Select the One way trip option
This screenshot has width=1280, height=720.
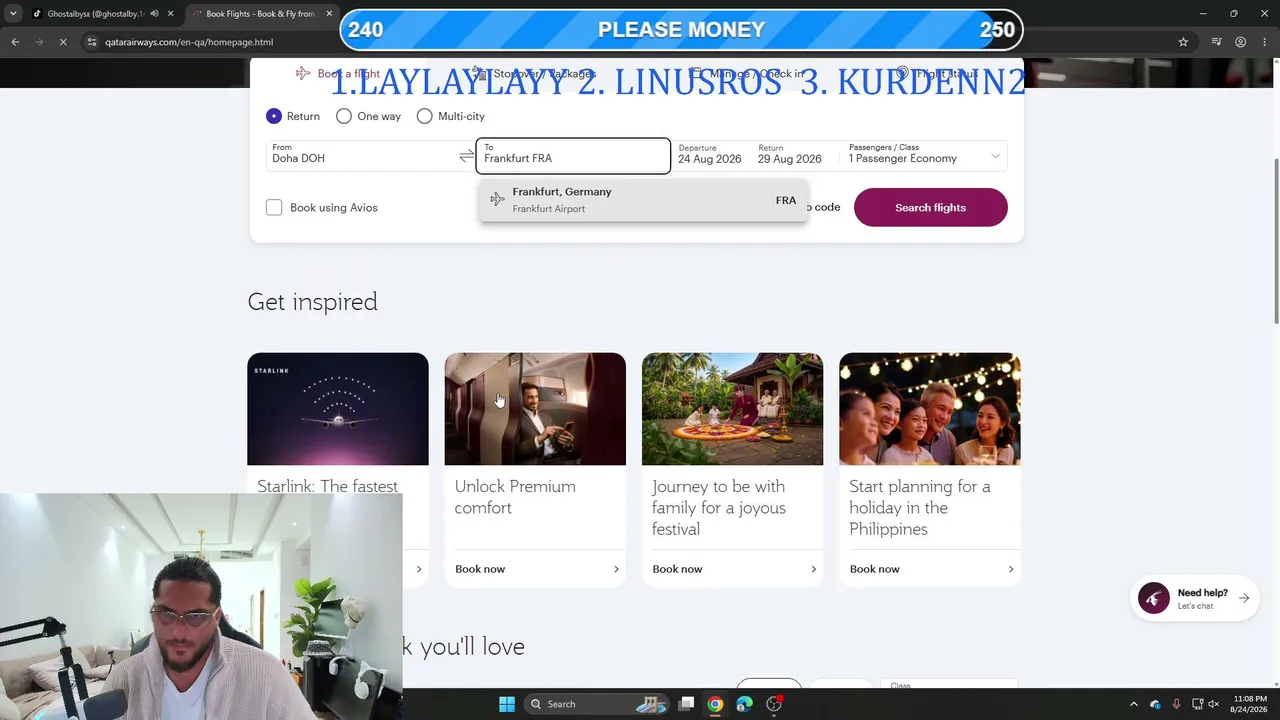[344, 116]
